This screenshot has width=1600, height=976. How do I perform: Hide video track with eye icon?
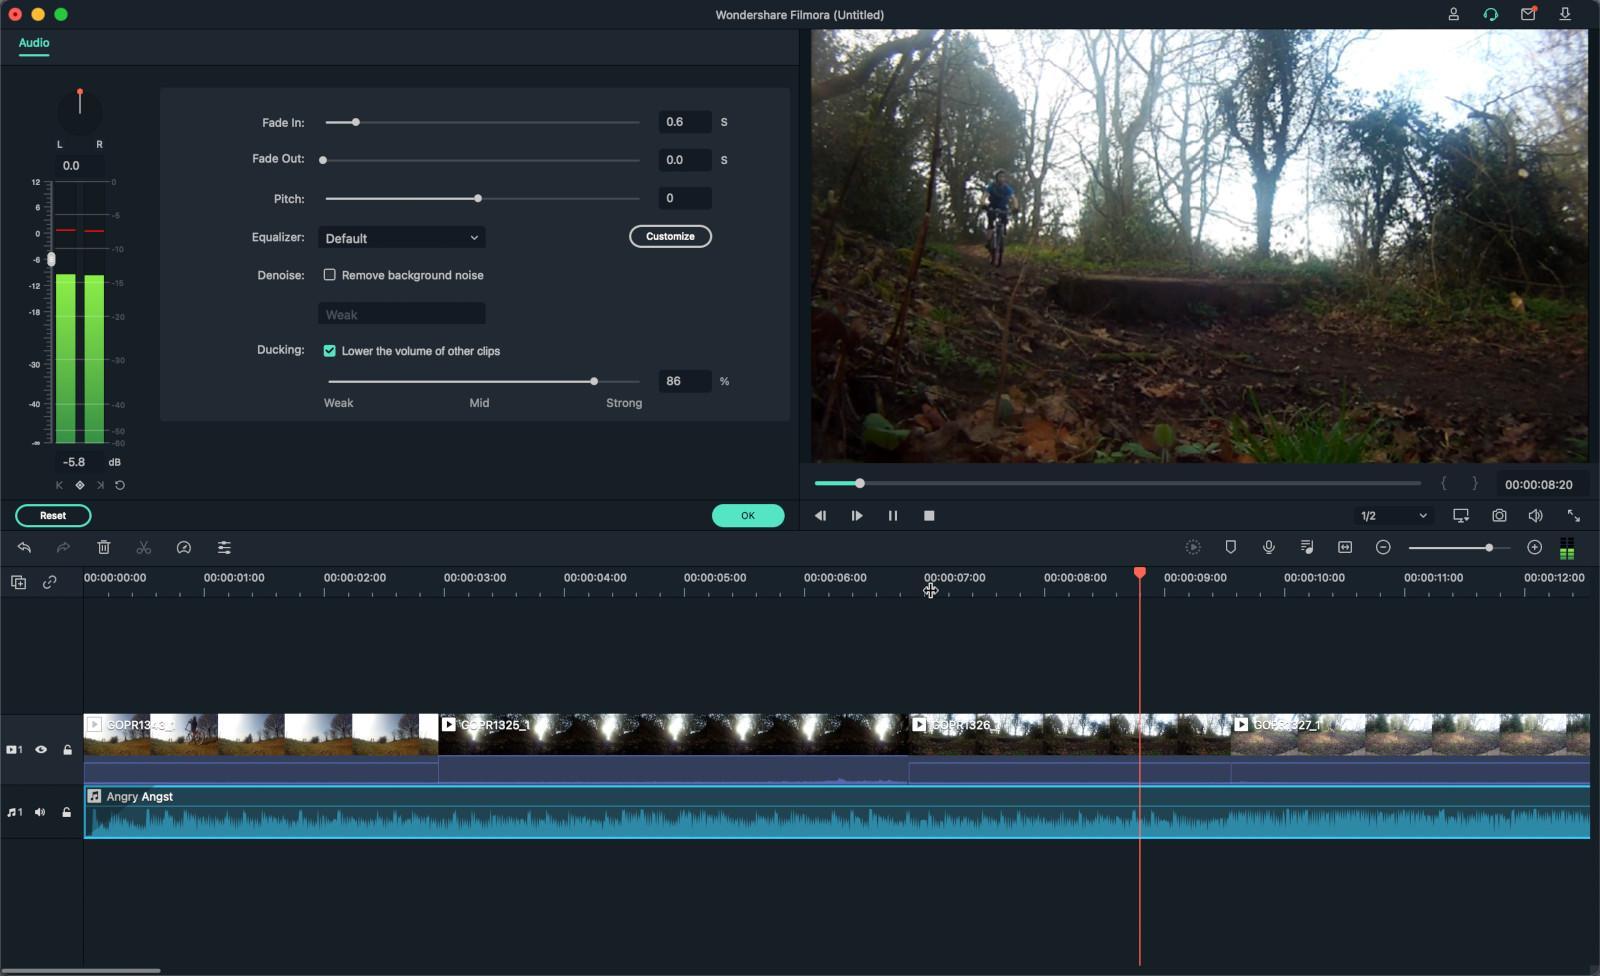tap(41, 749)
